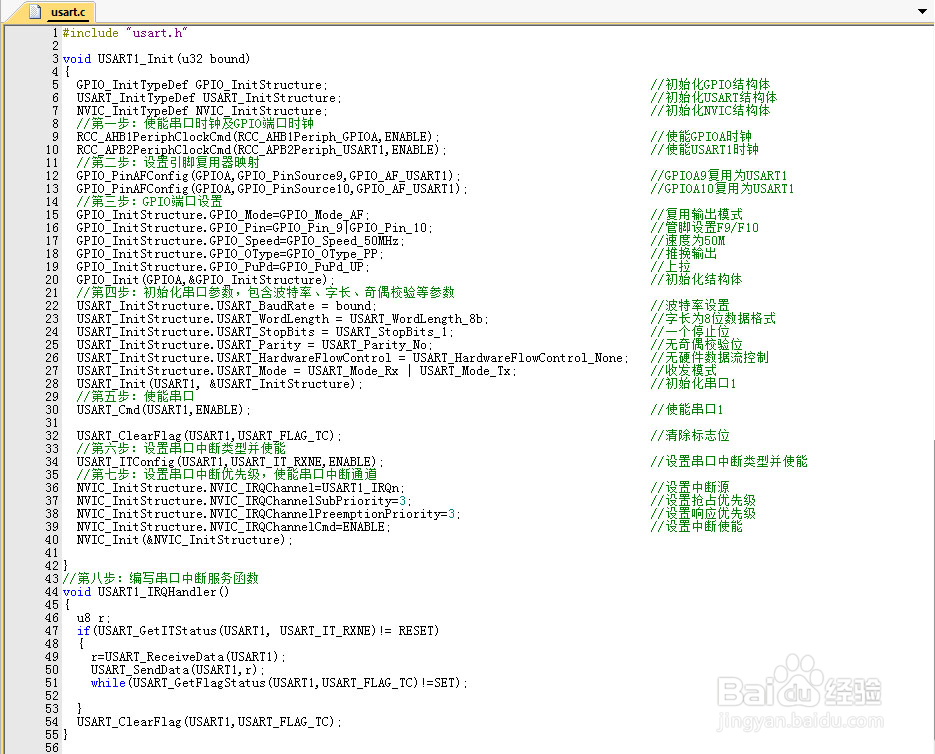Click the include "usart.h" line

[125, 33]
